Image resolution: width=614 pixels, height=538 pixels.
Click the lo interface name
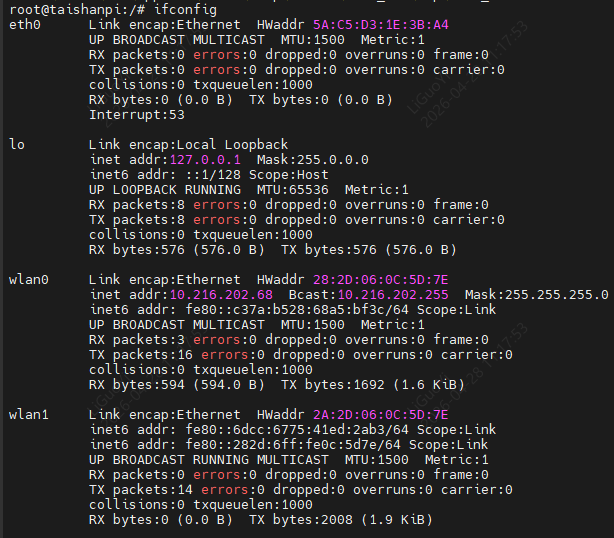16,145
